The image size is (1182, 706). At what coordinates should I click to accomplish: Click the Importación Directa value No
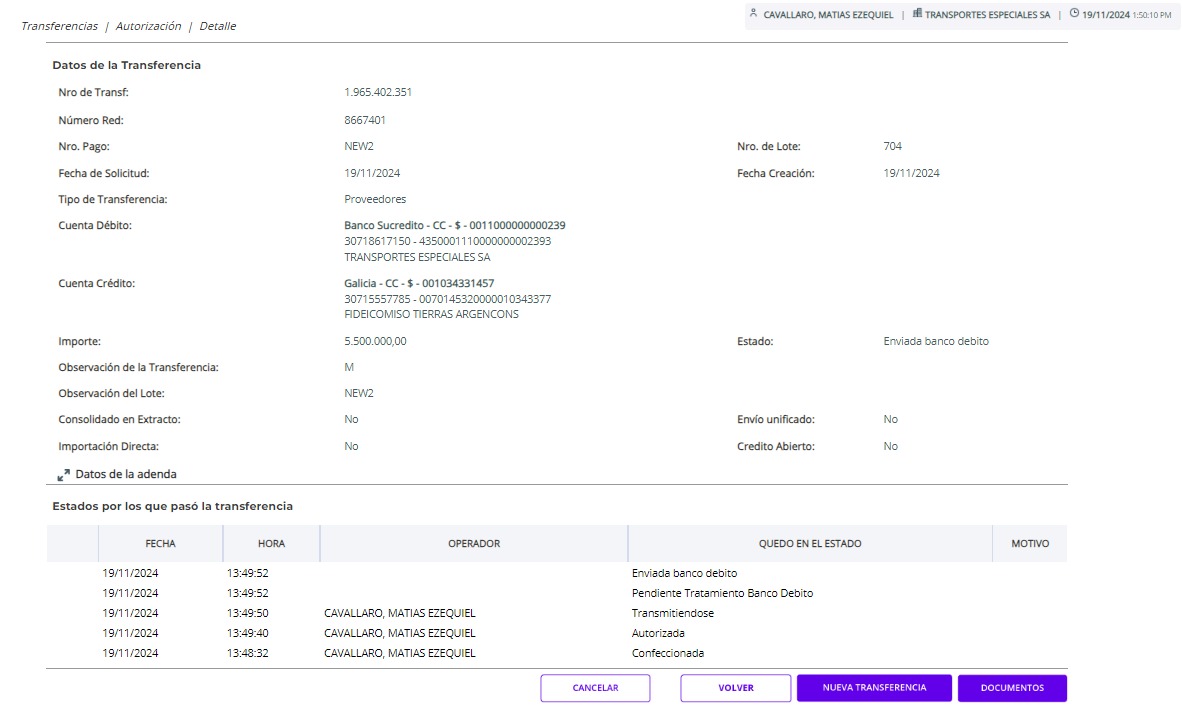351,446
